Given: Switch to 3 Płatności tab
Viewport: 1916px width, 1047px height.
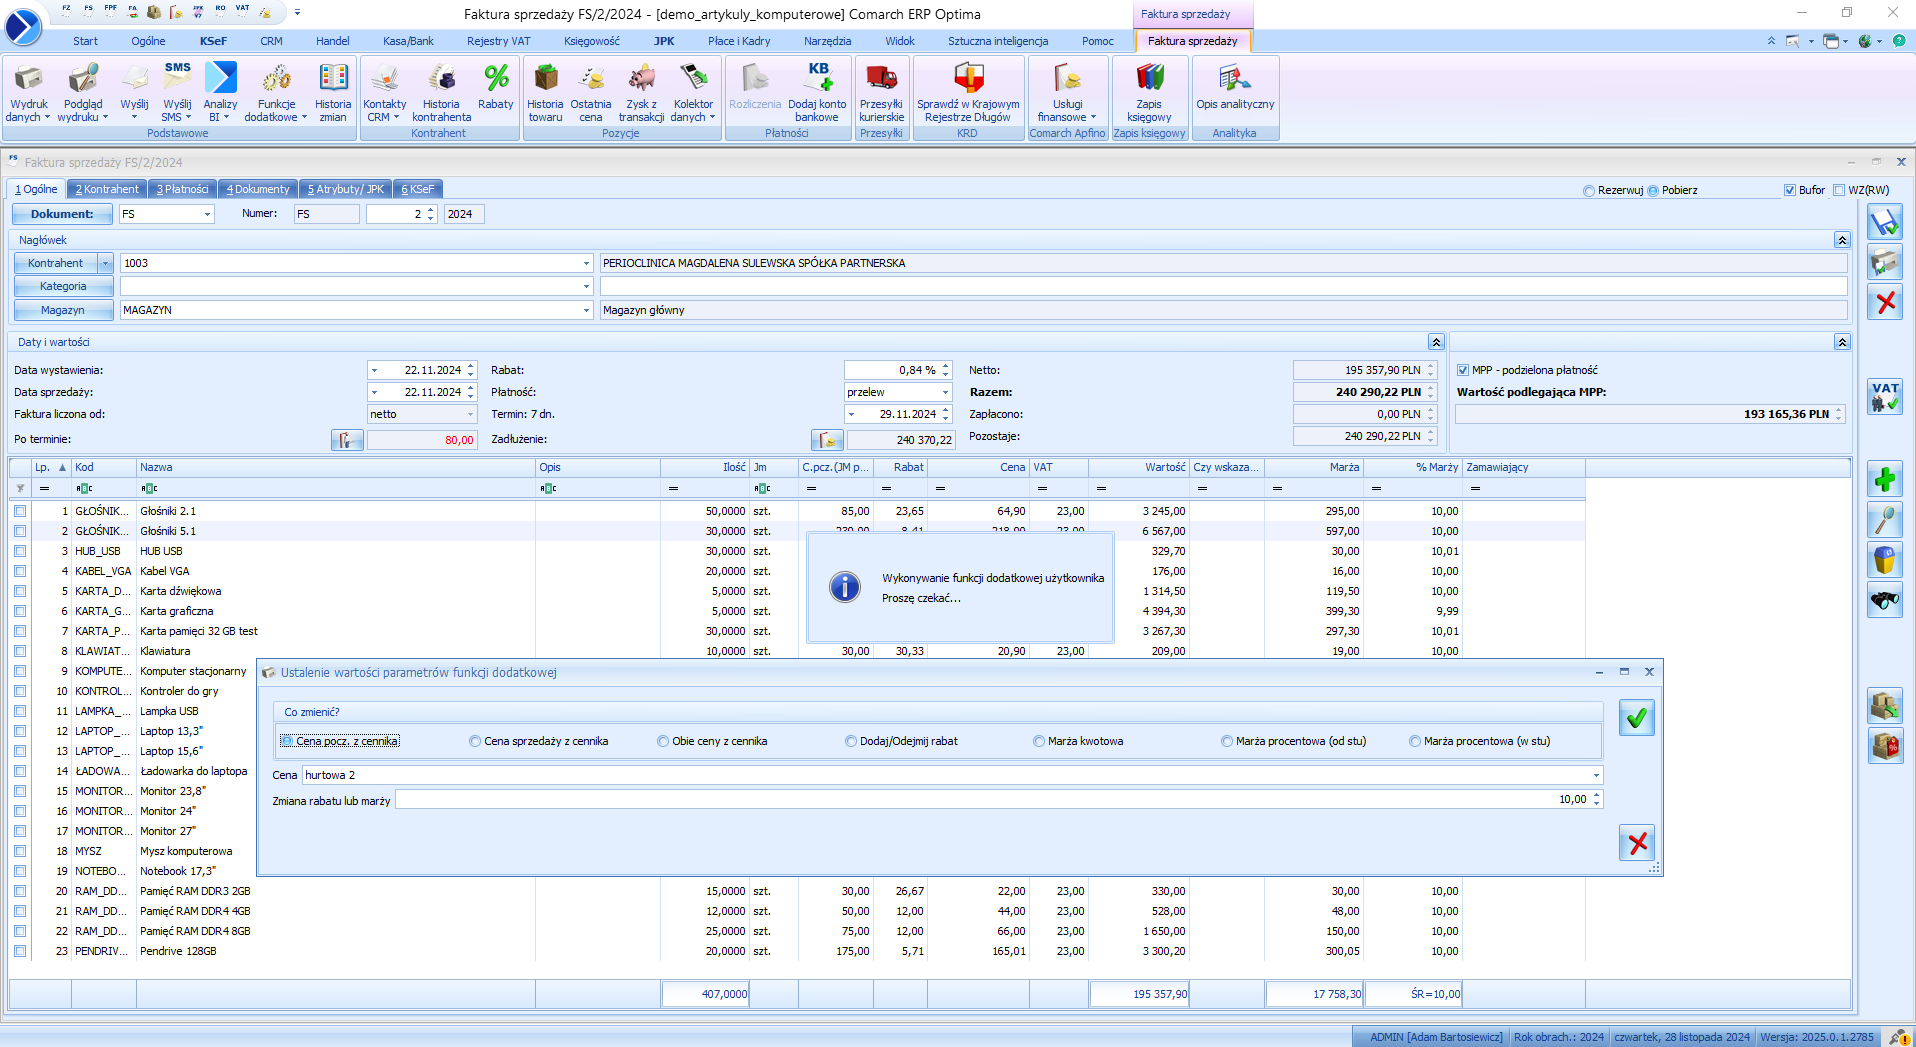Looking at the screenshot, I should pos(183,189).
